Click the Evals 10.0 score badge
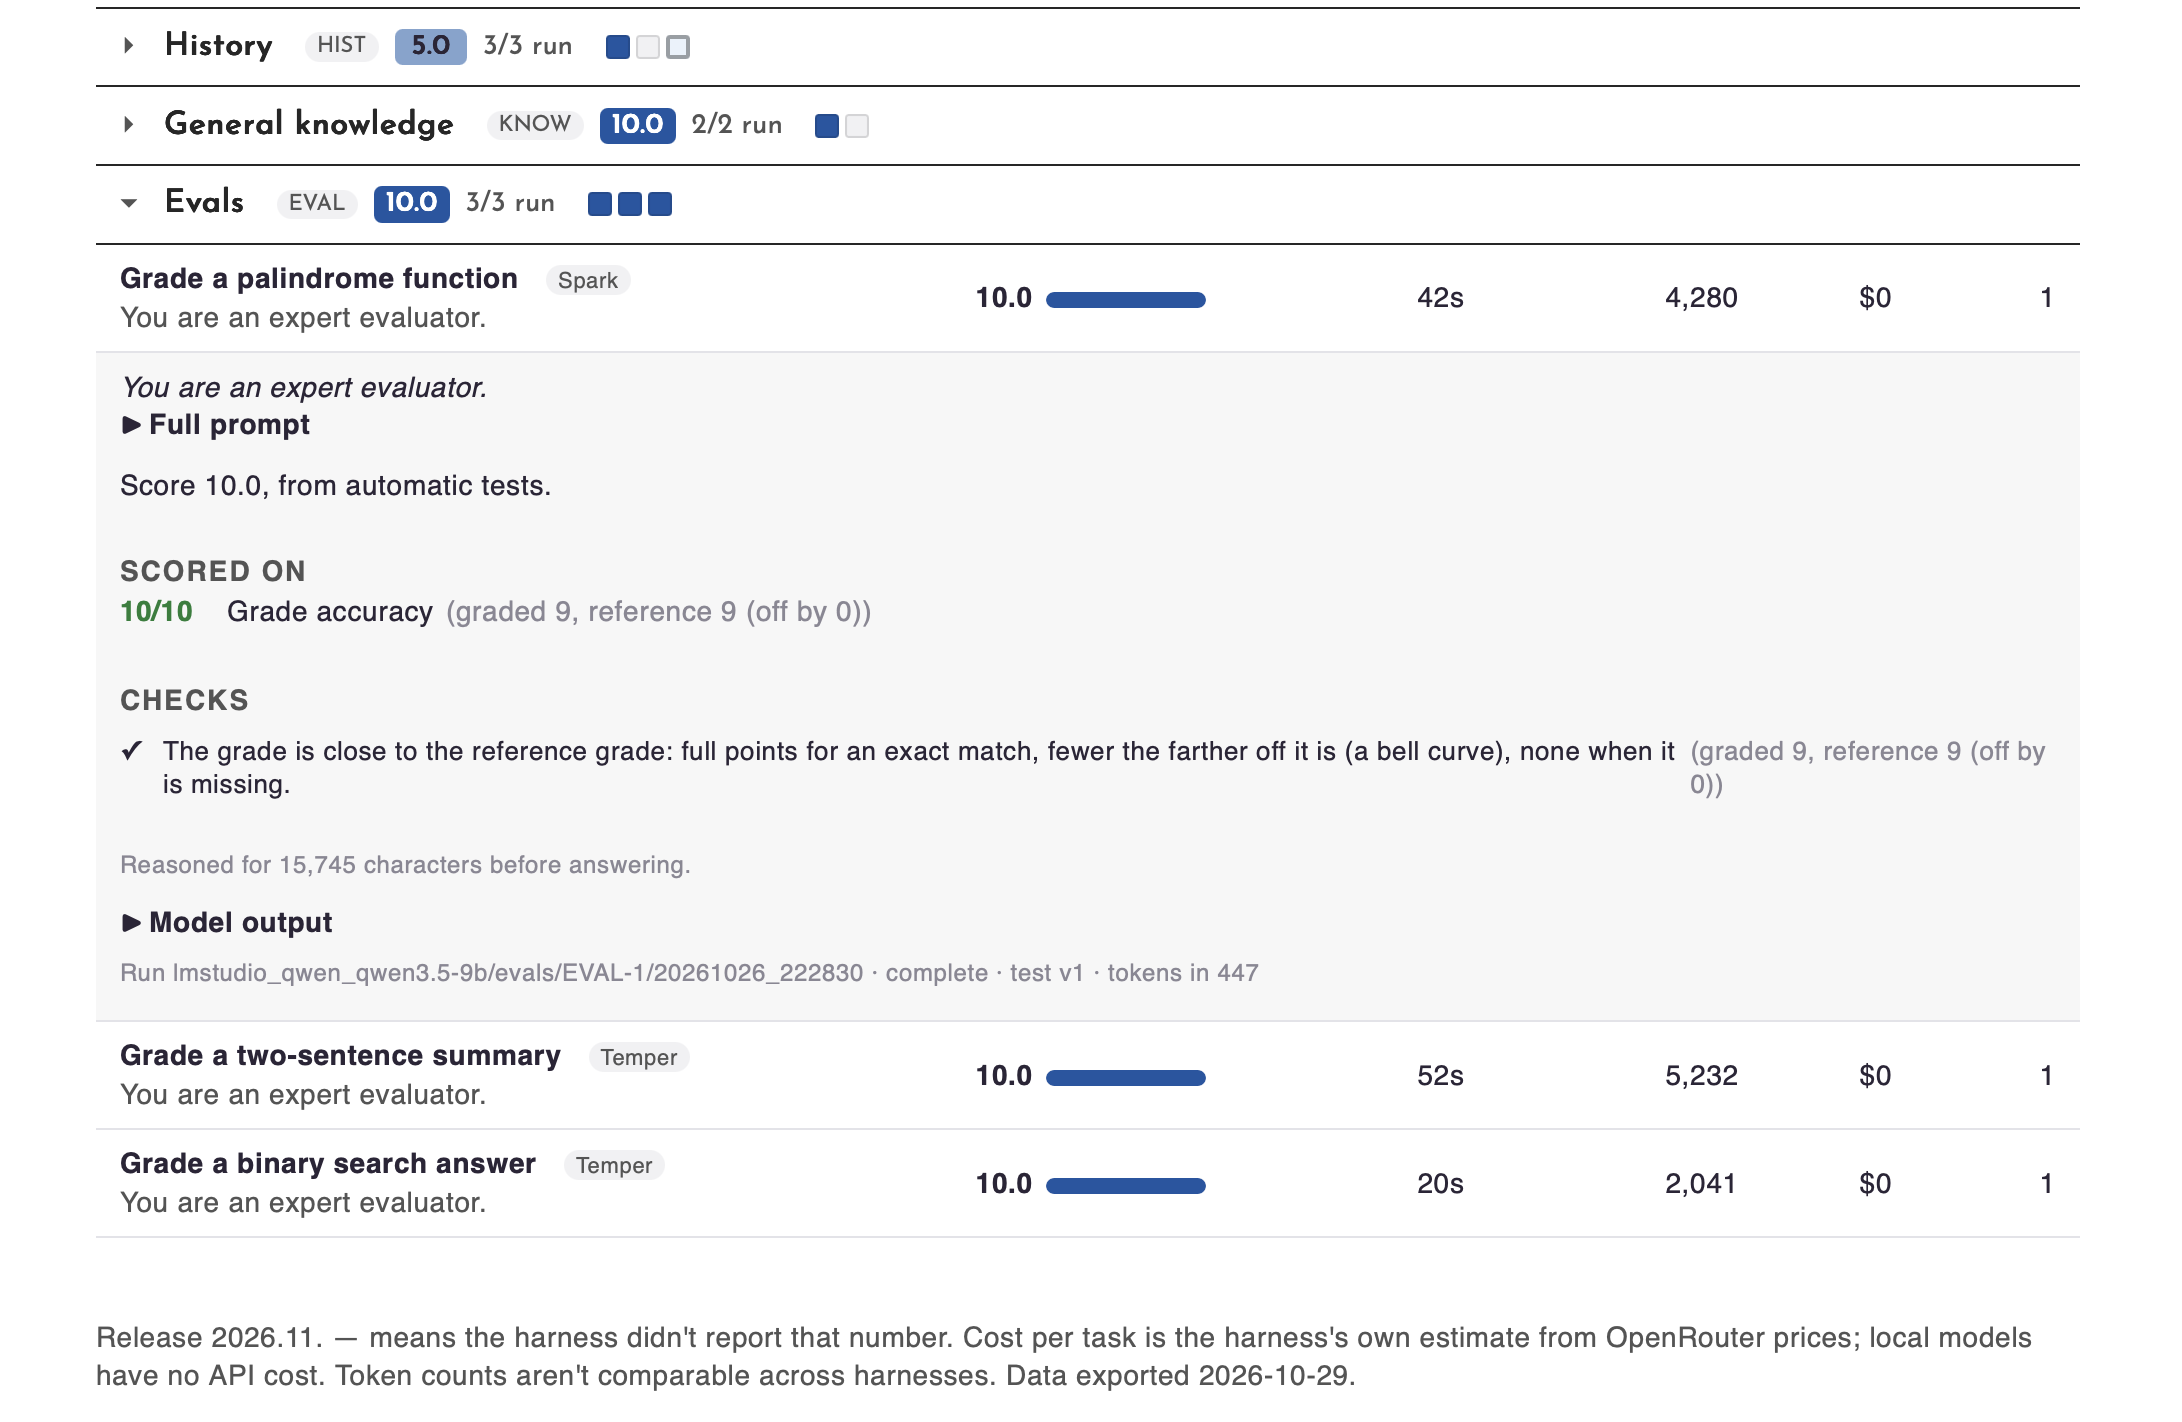Viewport: 2182px width, 1422px height. click(x=411, y=203)
